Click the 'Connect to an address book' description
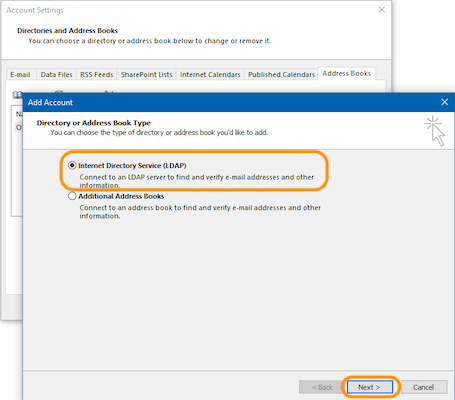This screenshot has width=455, height=400. pos(200,212)
